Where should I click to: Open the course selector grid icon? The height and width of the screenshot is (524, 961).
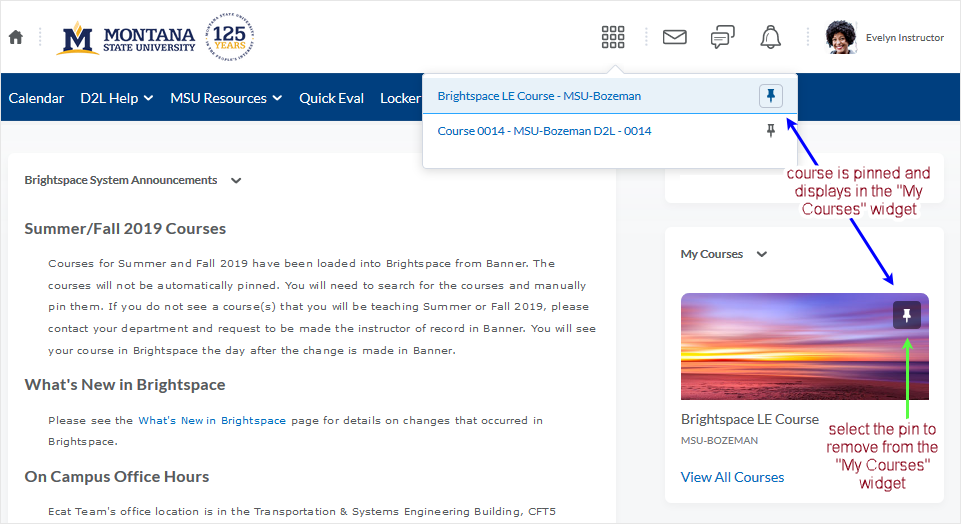613,37
